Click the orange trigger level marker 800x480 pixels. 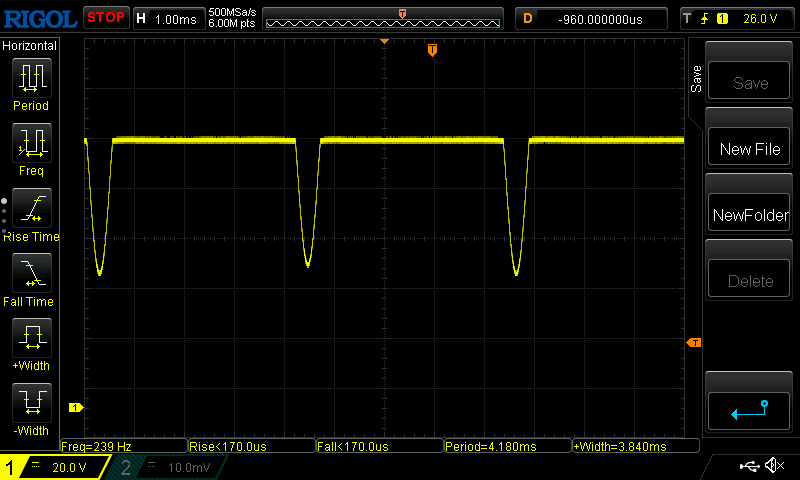pos(693,343)
